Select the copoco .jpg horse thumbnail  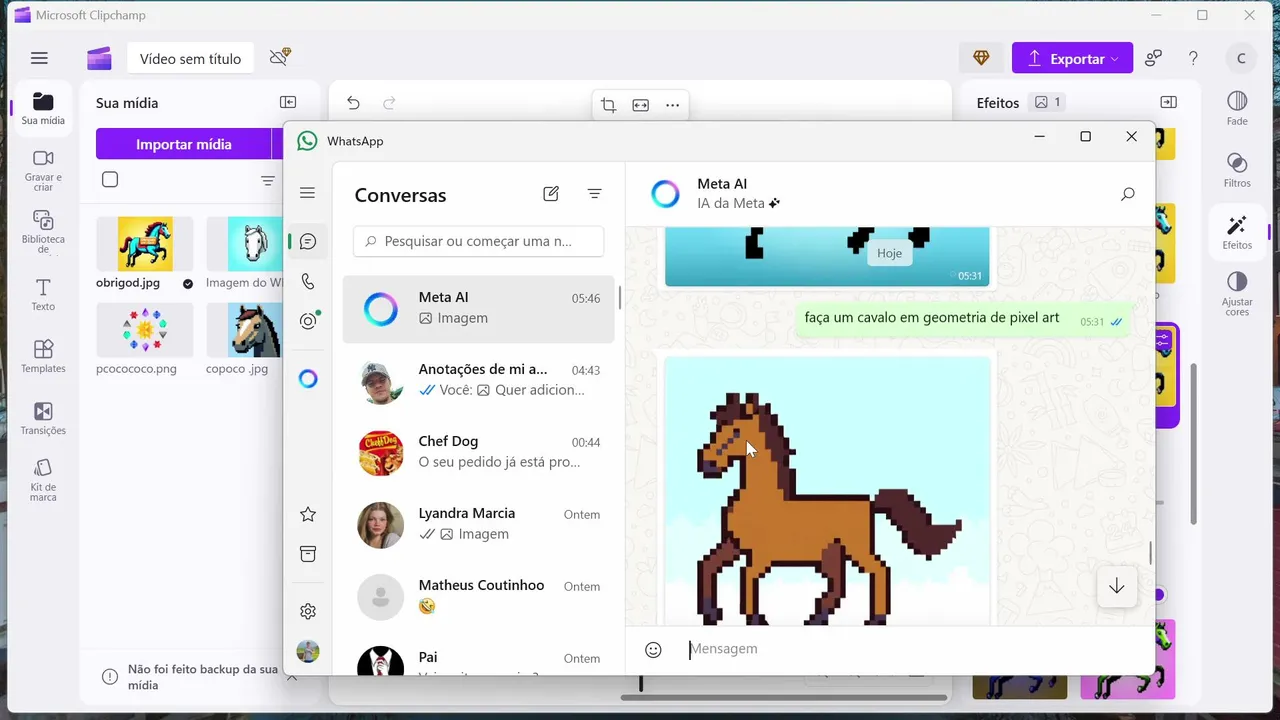pyautogui.click(x=244, y=330)
